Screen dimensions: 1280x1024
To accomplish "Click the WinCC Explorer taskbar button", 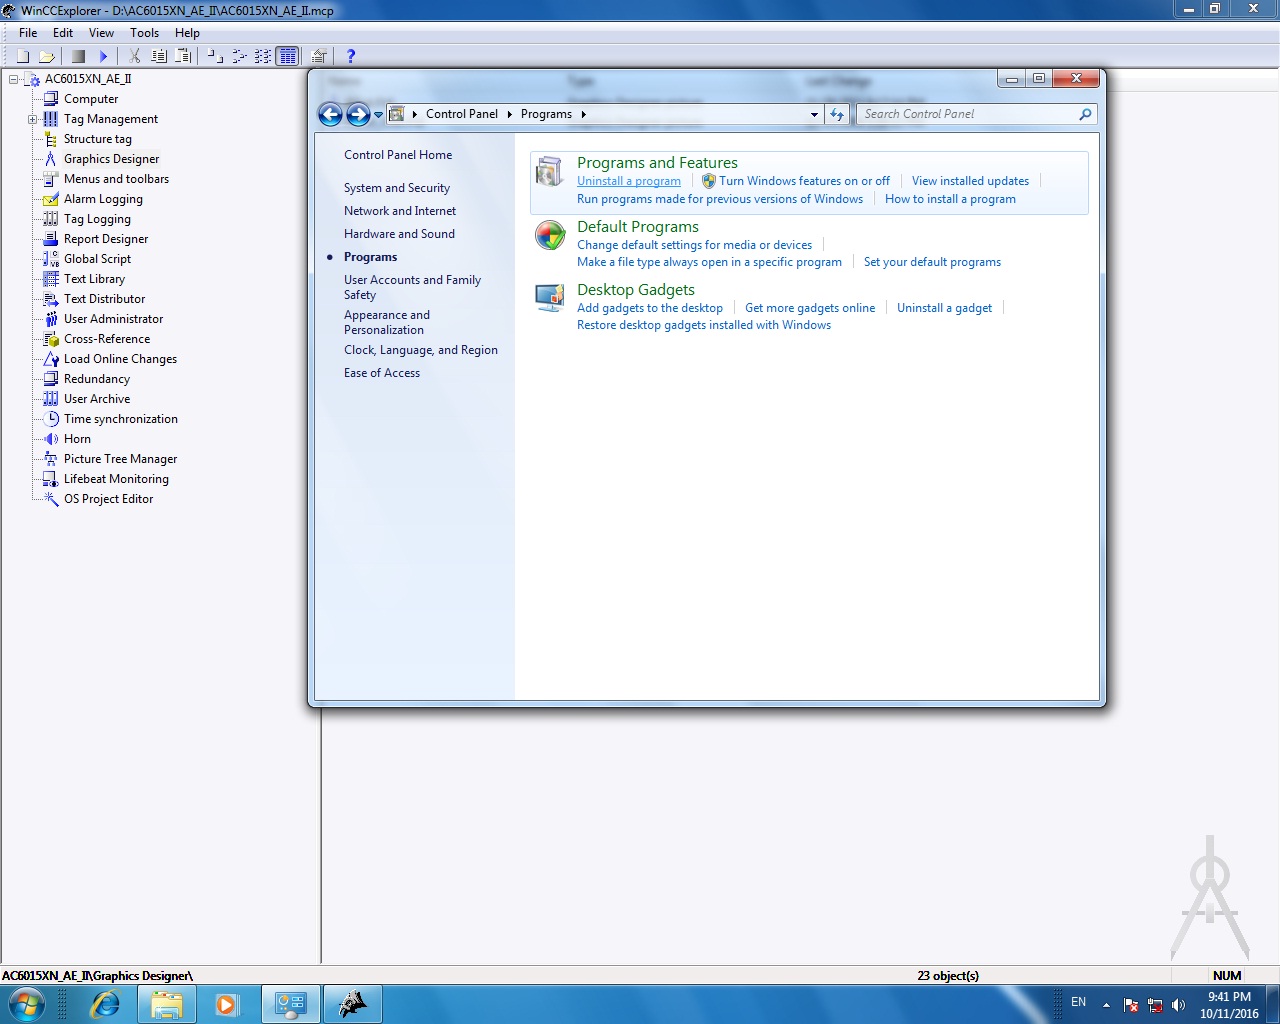I will 352,1004.
